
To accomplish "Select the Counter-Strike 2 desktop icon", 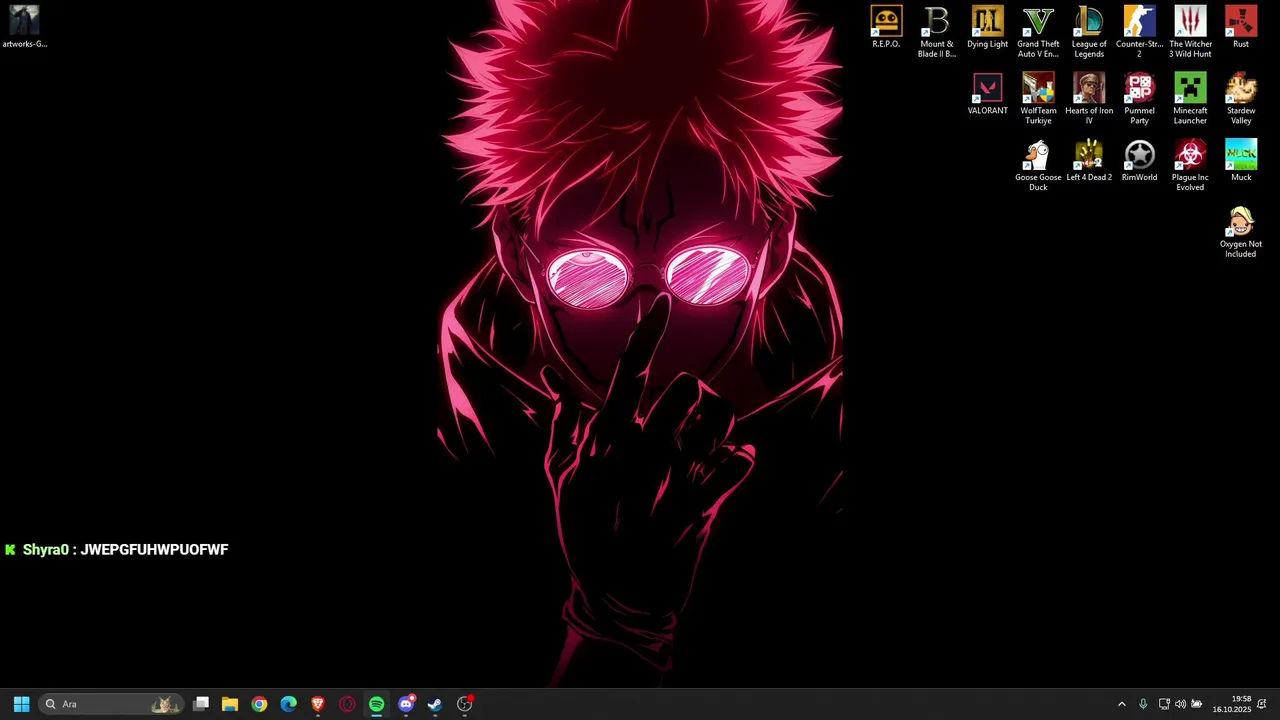I will pyautogui.click(x=1139, y=32).
